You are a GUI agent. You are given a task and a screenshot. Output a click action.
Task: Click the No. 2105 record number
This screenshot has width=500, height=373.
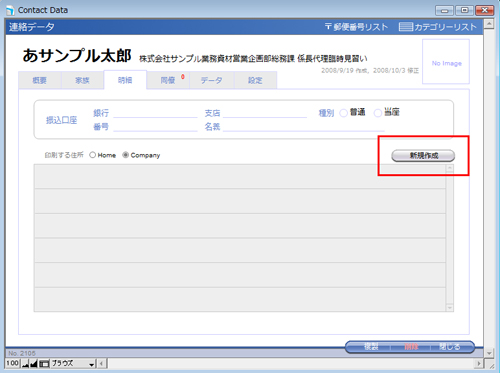coord(22,353)
